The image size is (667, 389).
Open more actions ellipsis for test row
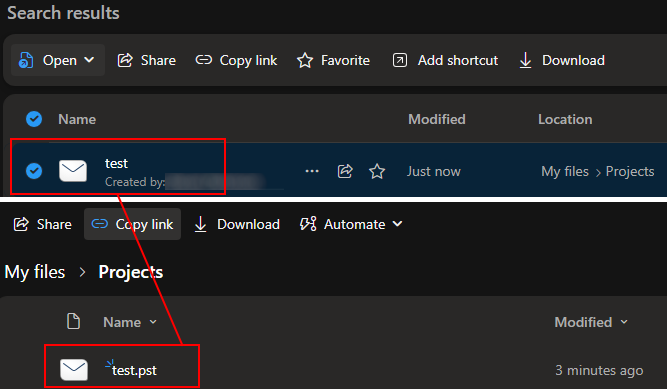click(x=312, y=171)
